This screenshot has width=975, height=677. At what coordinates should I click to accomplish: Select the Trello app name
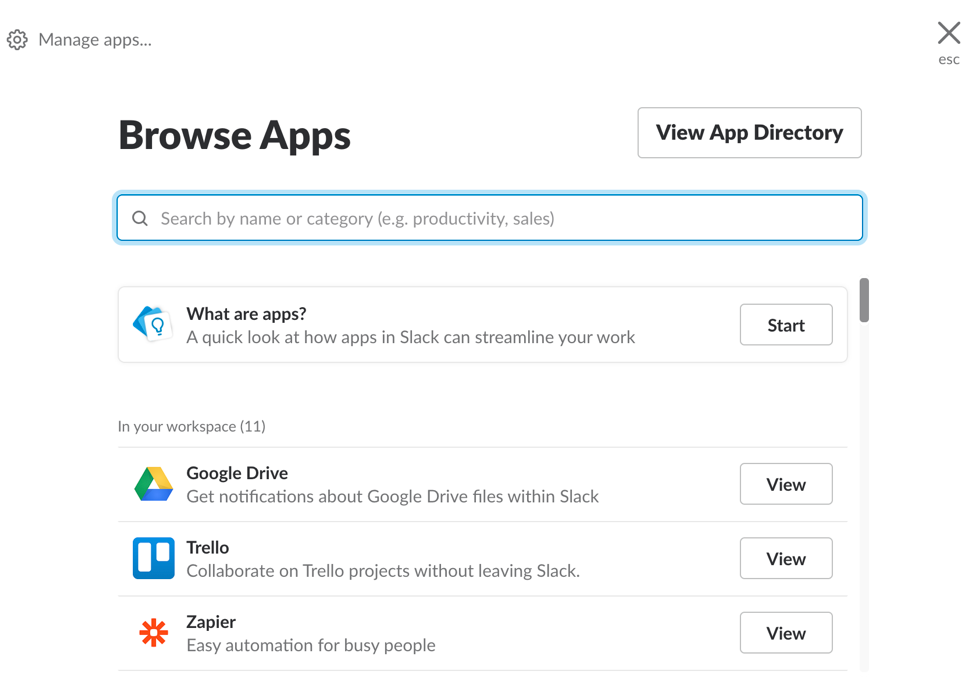[208, 547]
